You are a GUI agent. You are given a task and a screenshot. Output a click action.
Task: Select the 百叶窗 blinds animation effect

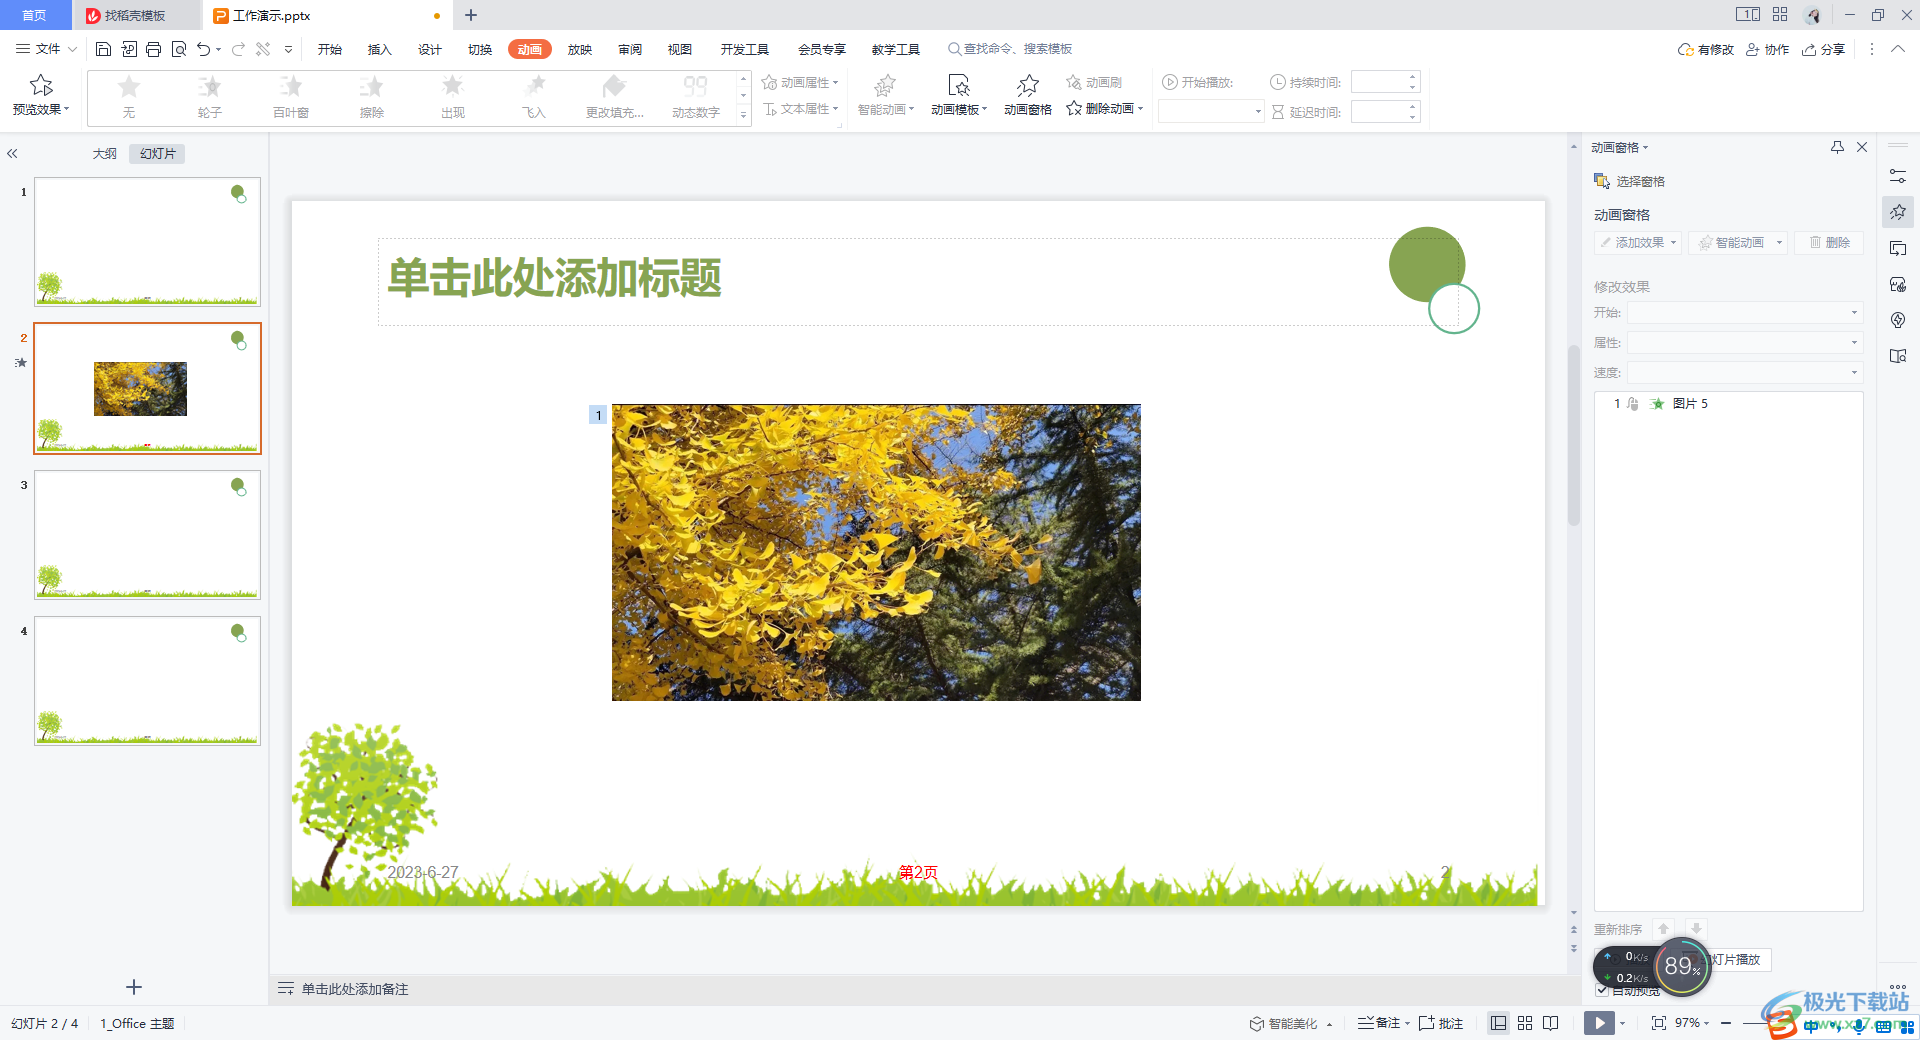pos(291,97)
